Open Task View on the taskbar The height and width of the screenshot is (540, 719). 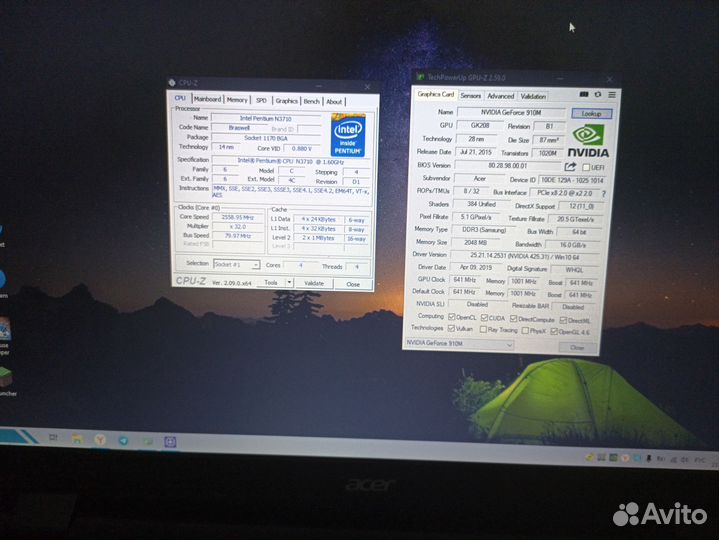pyautogui.click(x=53, y=437)
